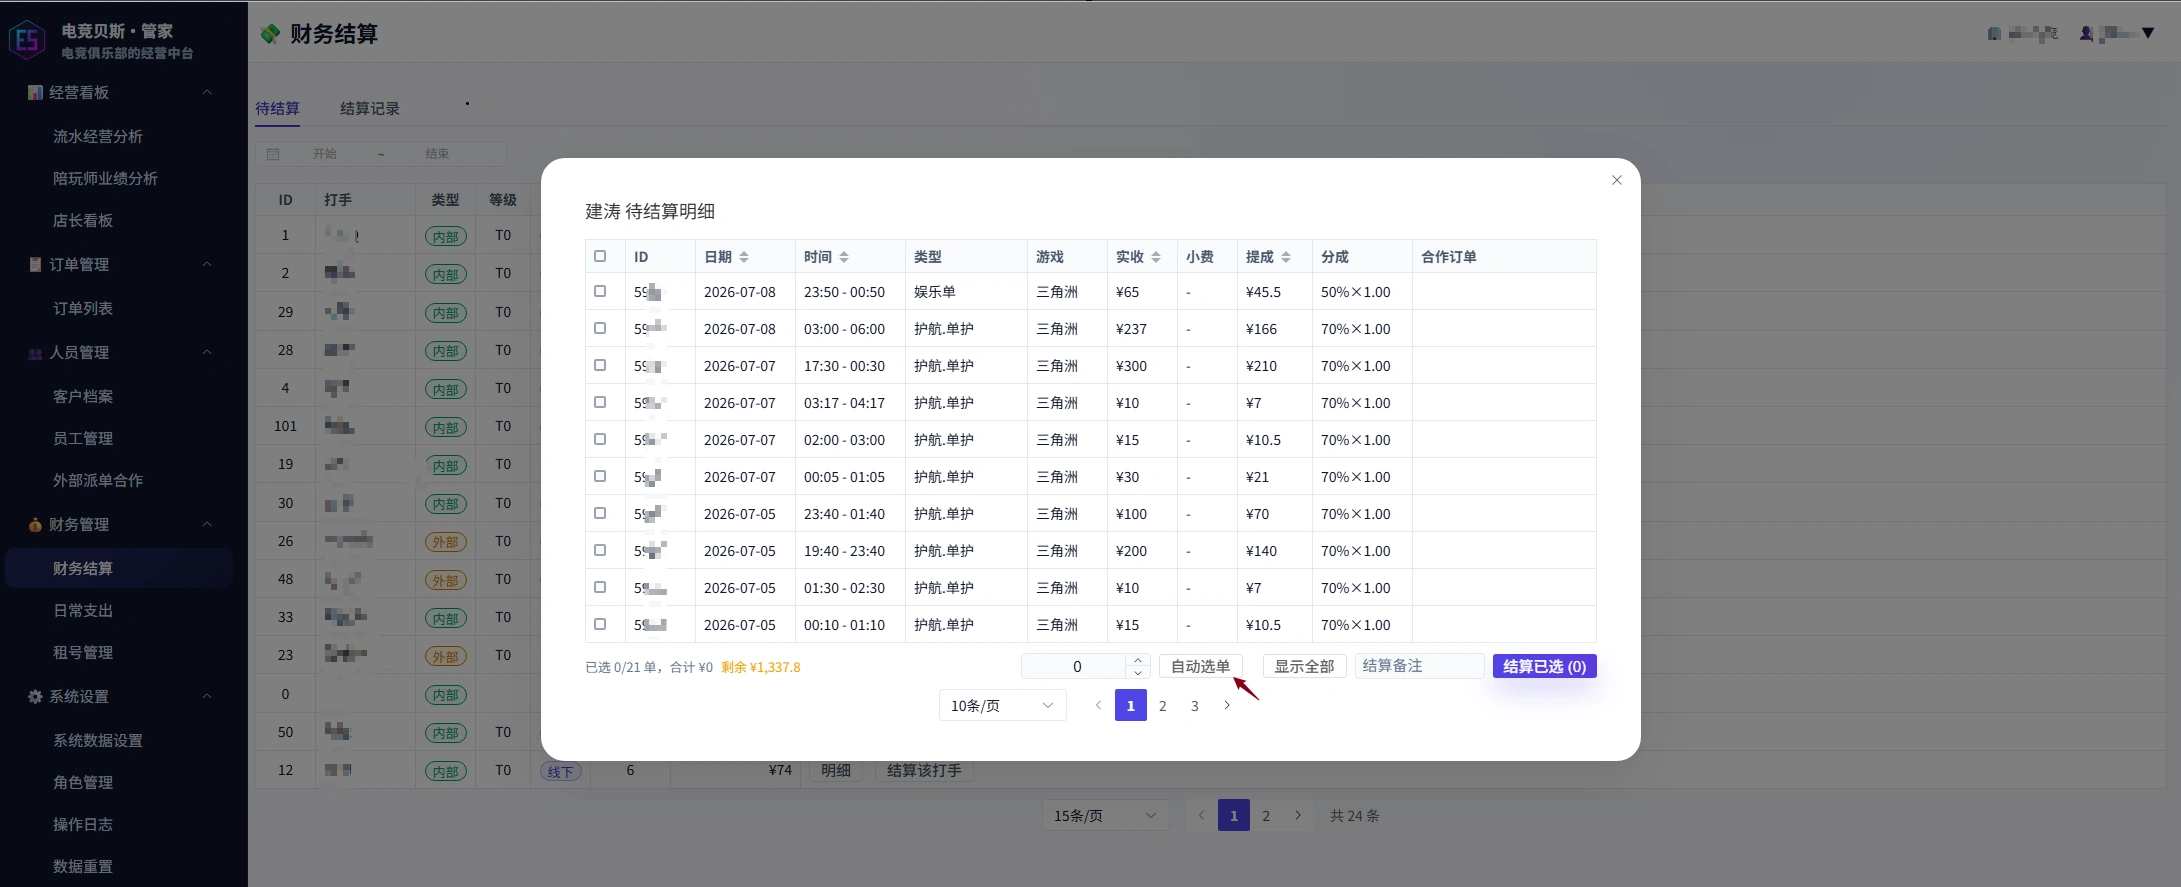
Task: Click the user avatar icon in header
Action: 2086,33
